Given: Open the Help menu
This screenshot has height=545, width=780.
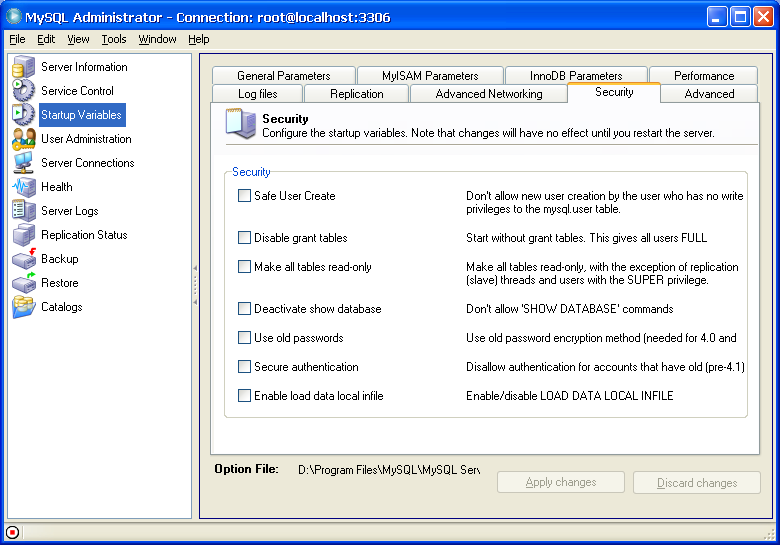Looking at the screenshot, I should tap(198, 39).
